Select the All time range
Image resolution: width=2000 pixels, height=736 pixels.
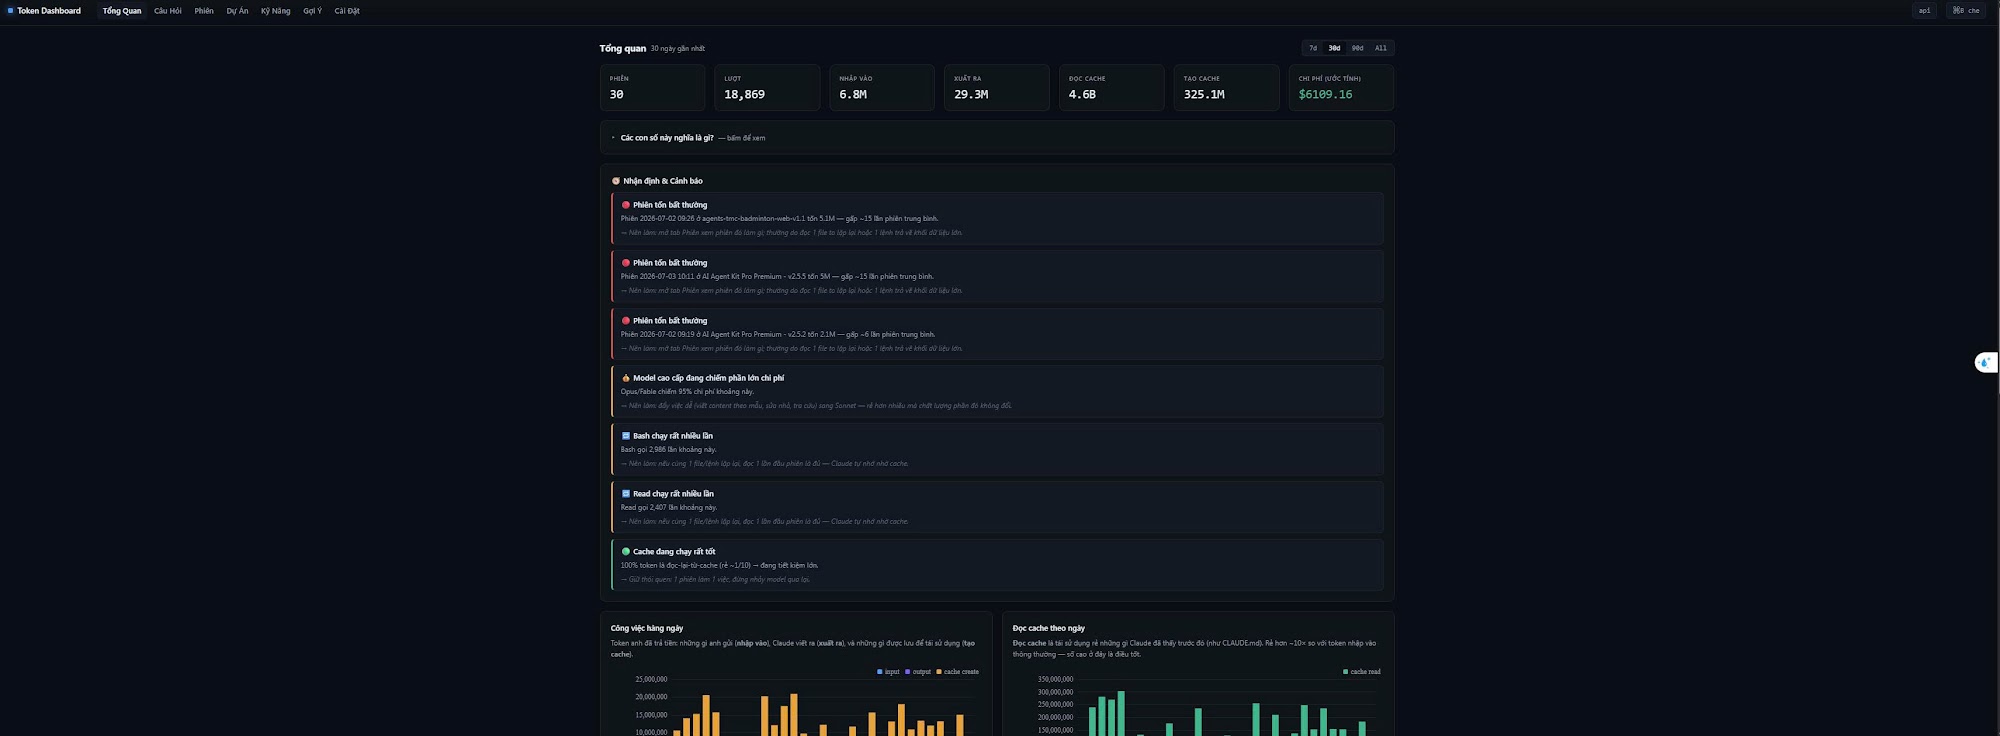pyautogui.click(x=1380, y=48)
